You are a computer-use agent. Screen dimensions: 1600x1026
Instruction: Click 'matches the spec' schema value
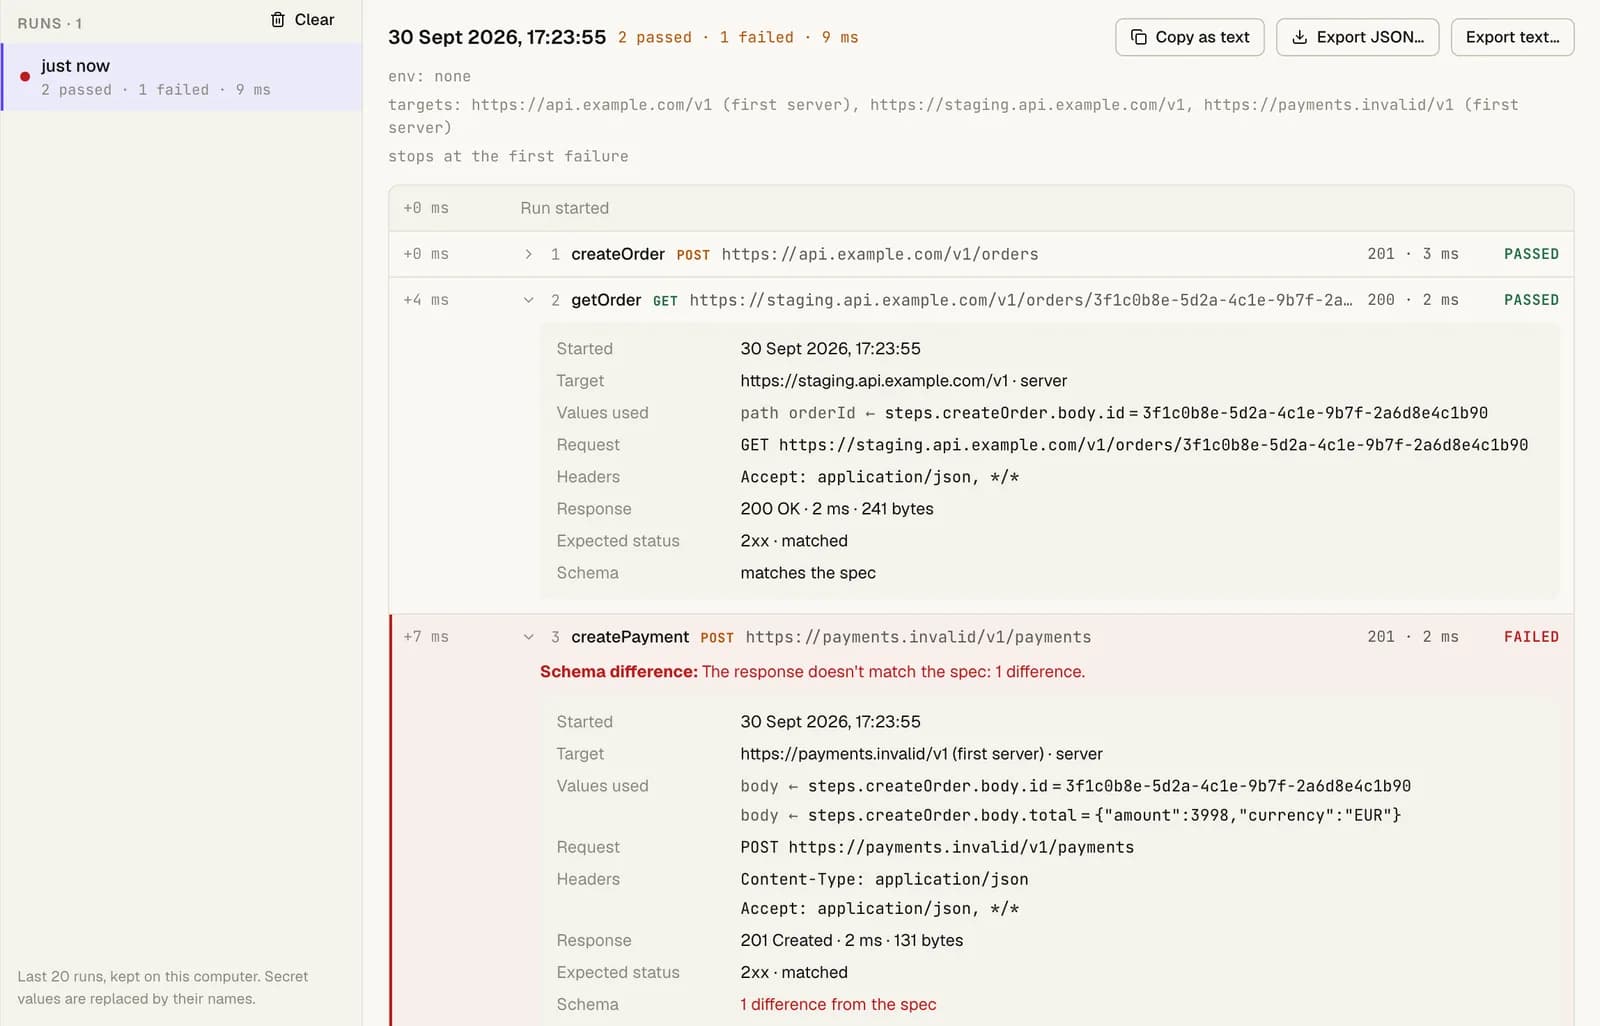[808, 573]
